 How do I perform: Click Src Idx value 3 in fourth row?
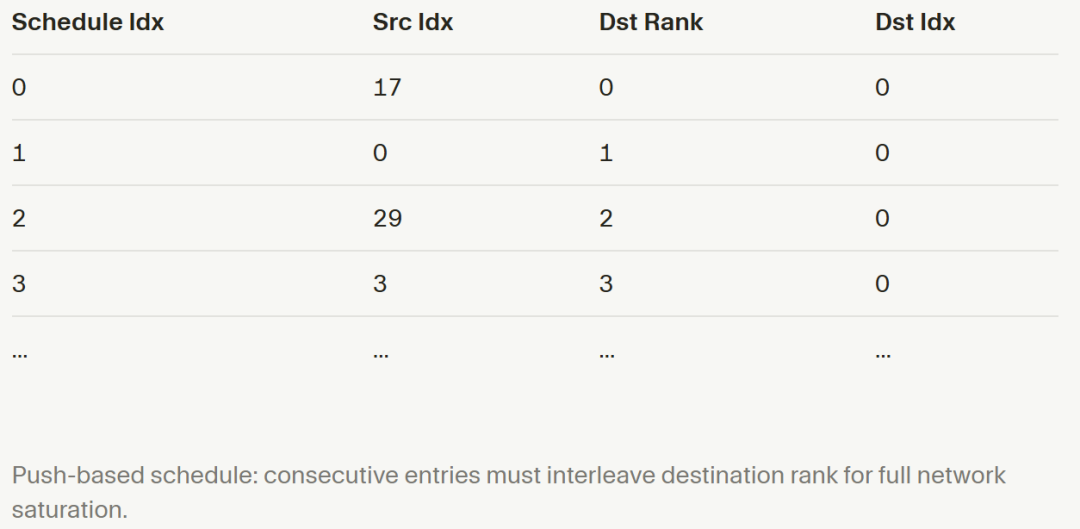pyautogui.click(x=380, y=284)
